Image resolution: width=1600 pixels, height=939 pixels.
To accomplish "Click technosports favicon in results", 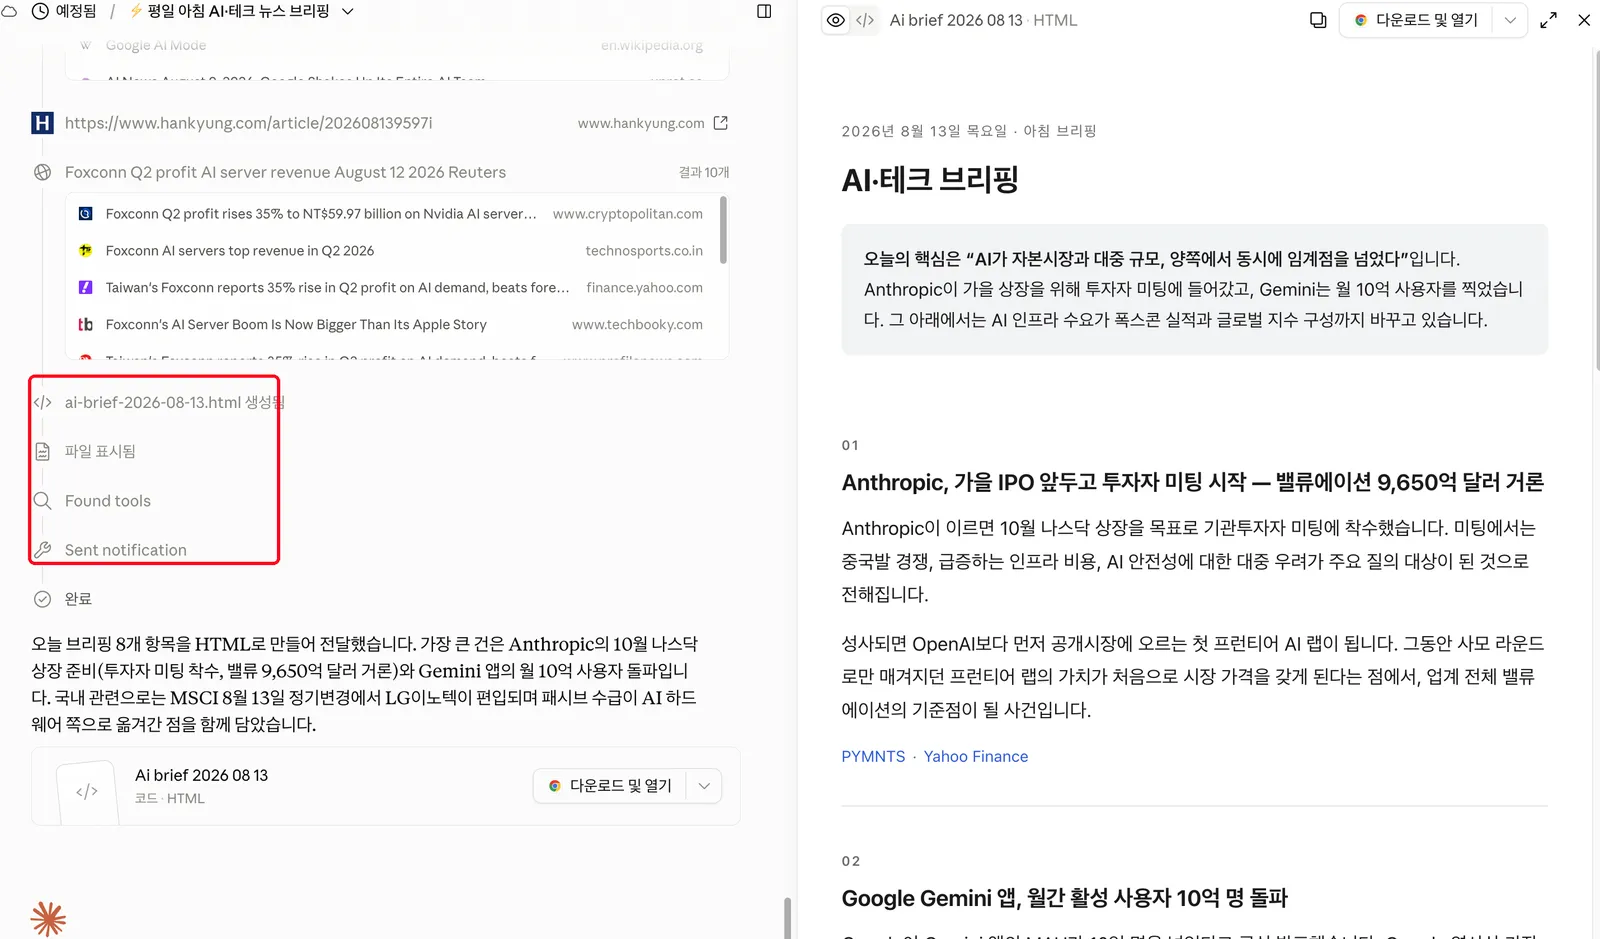I will click(x=86, y=251).
